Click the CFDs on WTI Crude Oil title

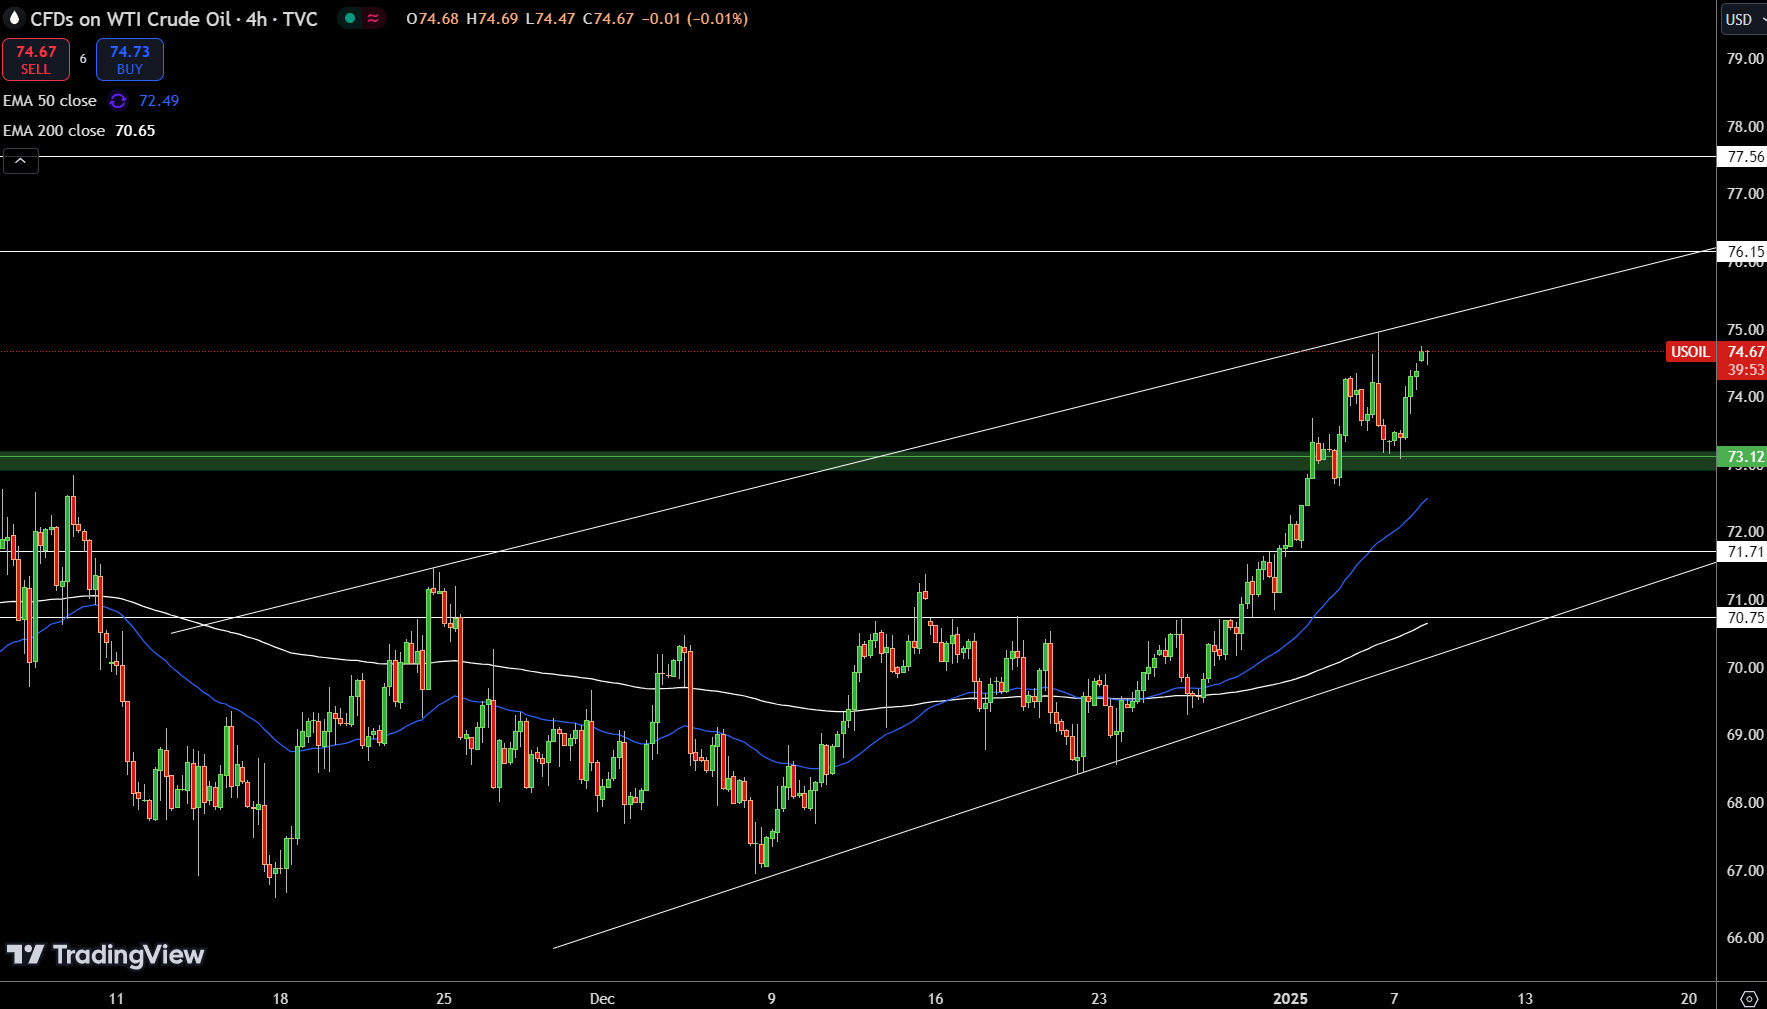(x=174, y=19)
